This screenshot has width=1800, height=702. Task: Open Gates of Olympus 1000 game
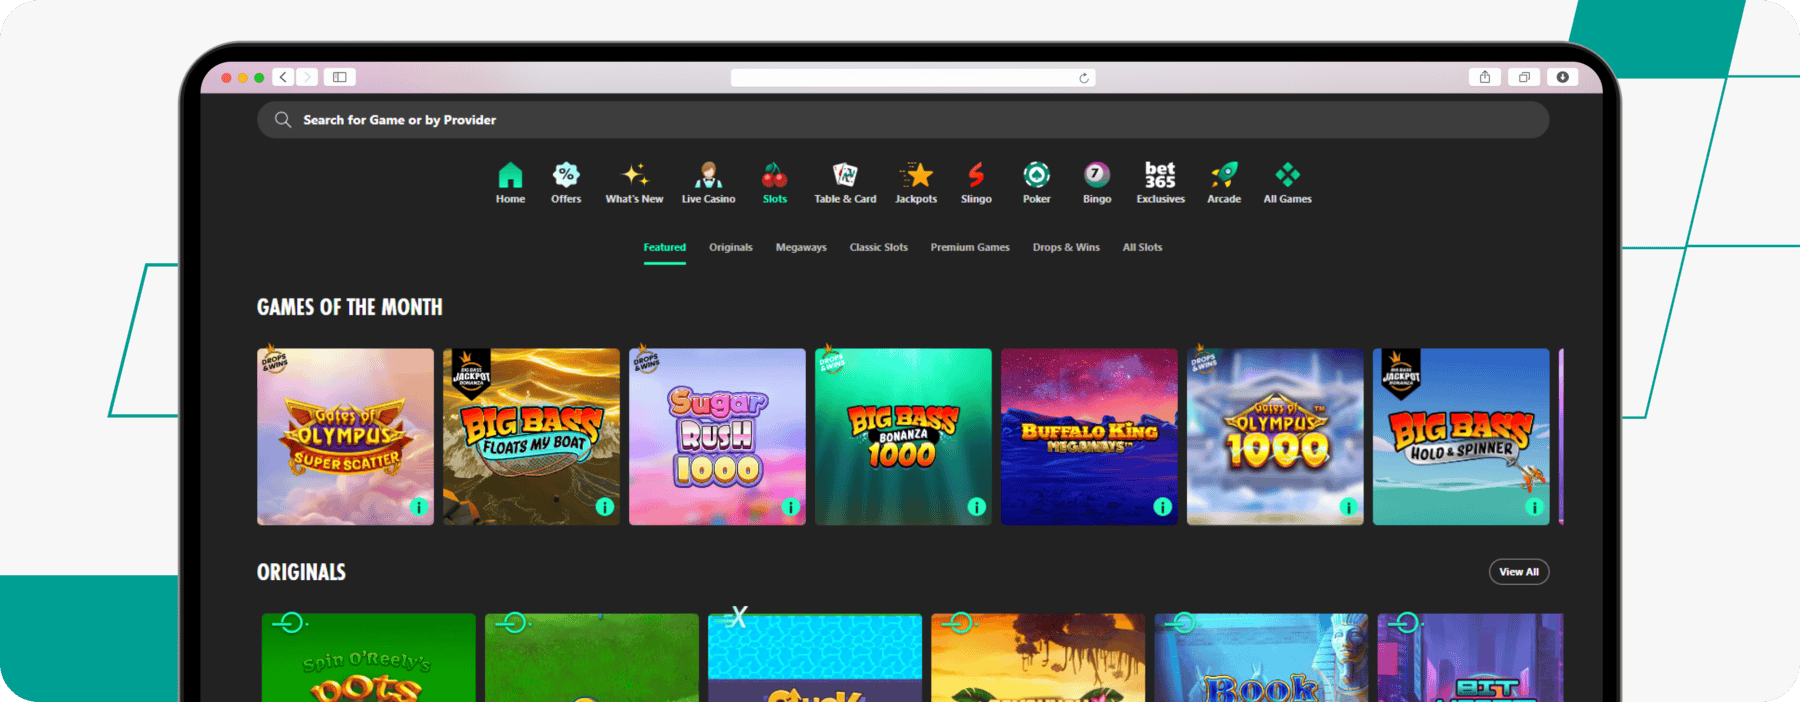(1275, 437)
